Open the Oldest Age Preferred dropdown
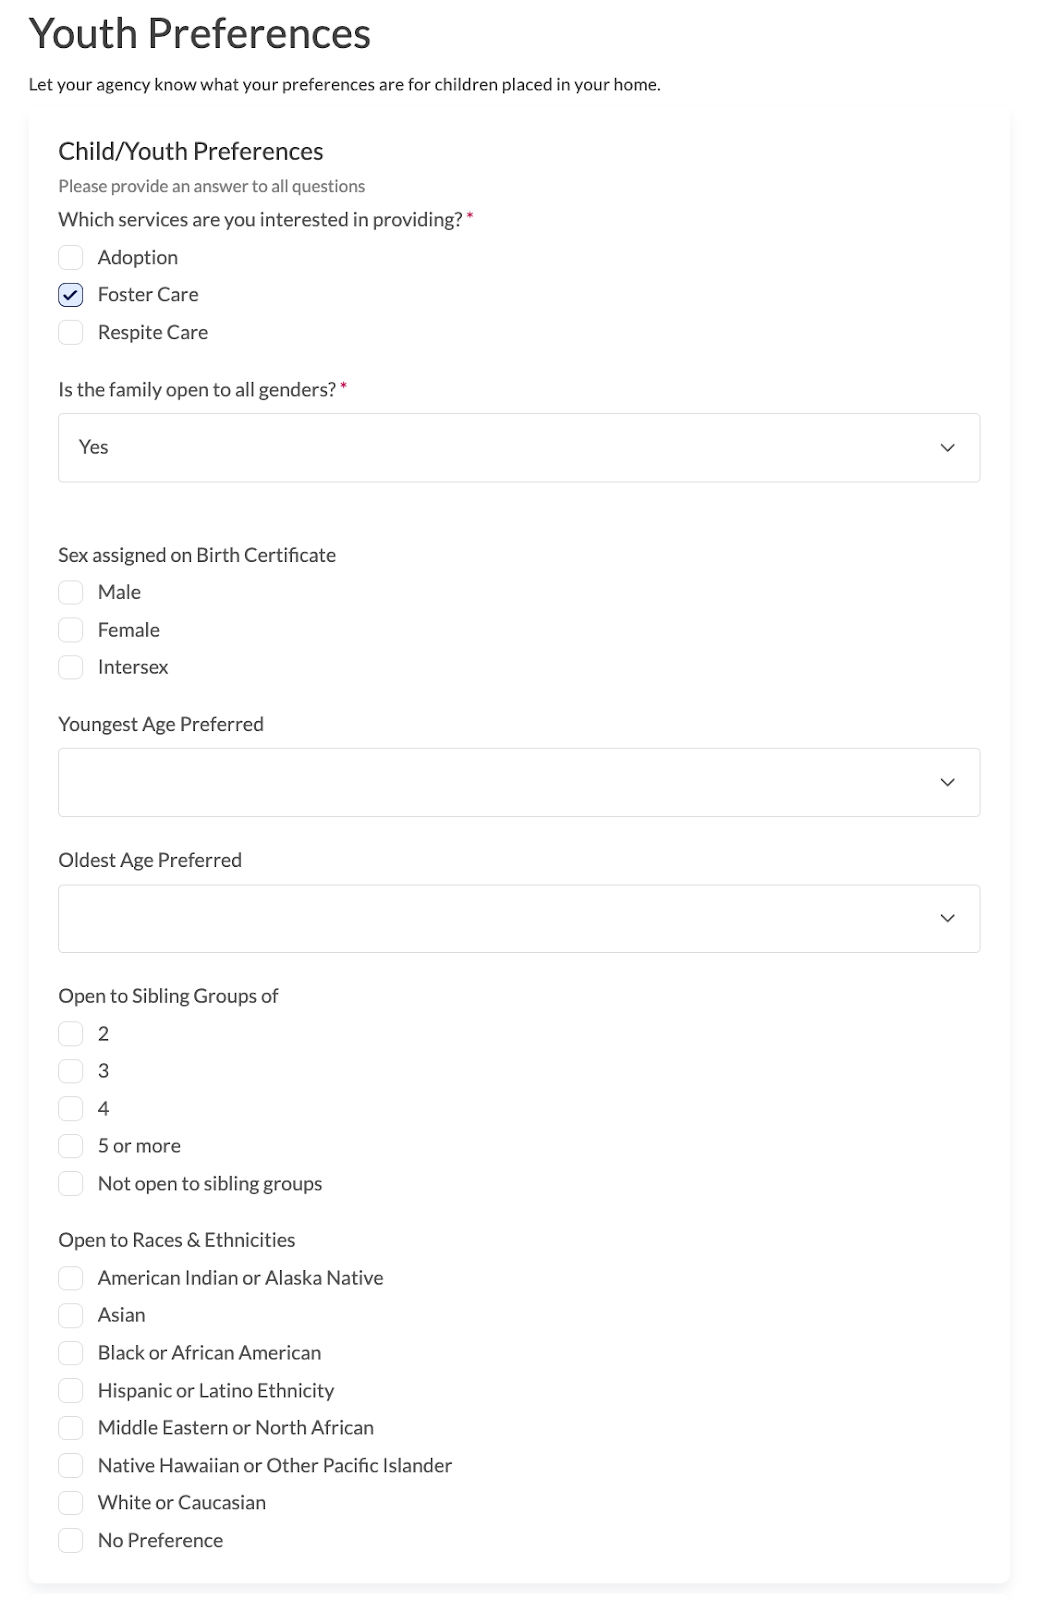 click(x=518, y=919)
